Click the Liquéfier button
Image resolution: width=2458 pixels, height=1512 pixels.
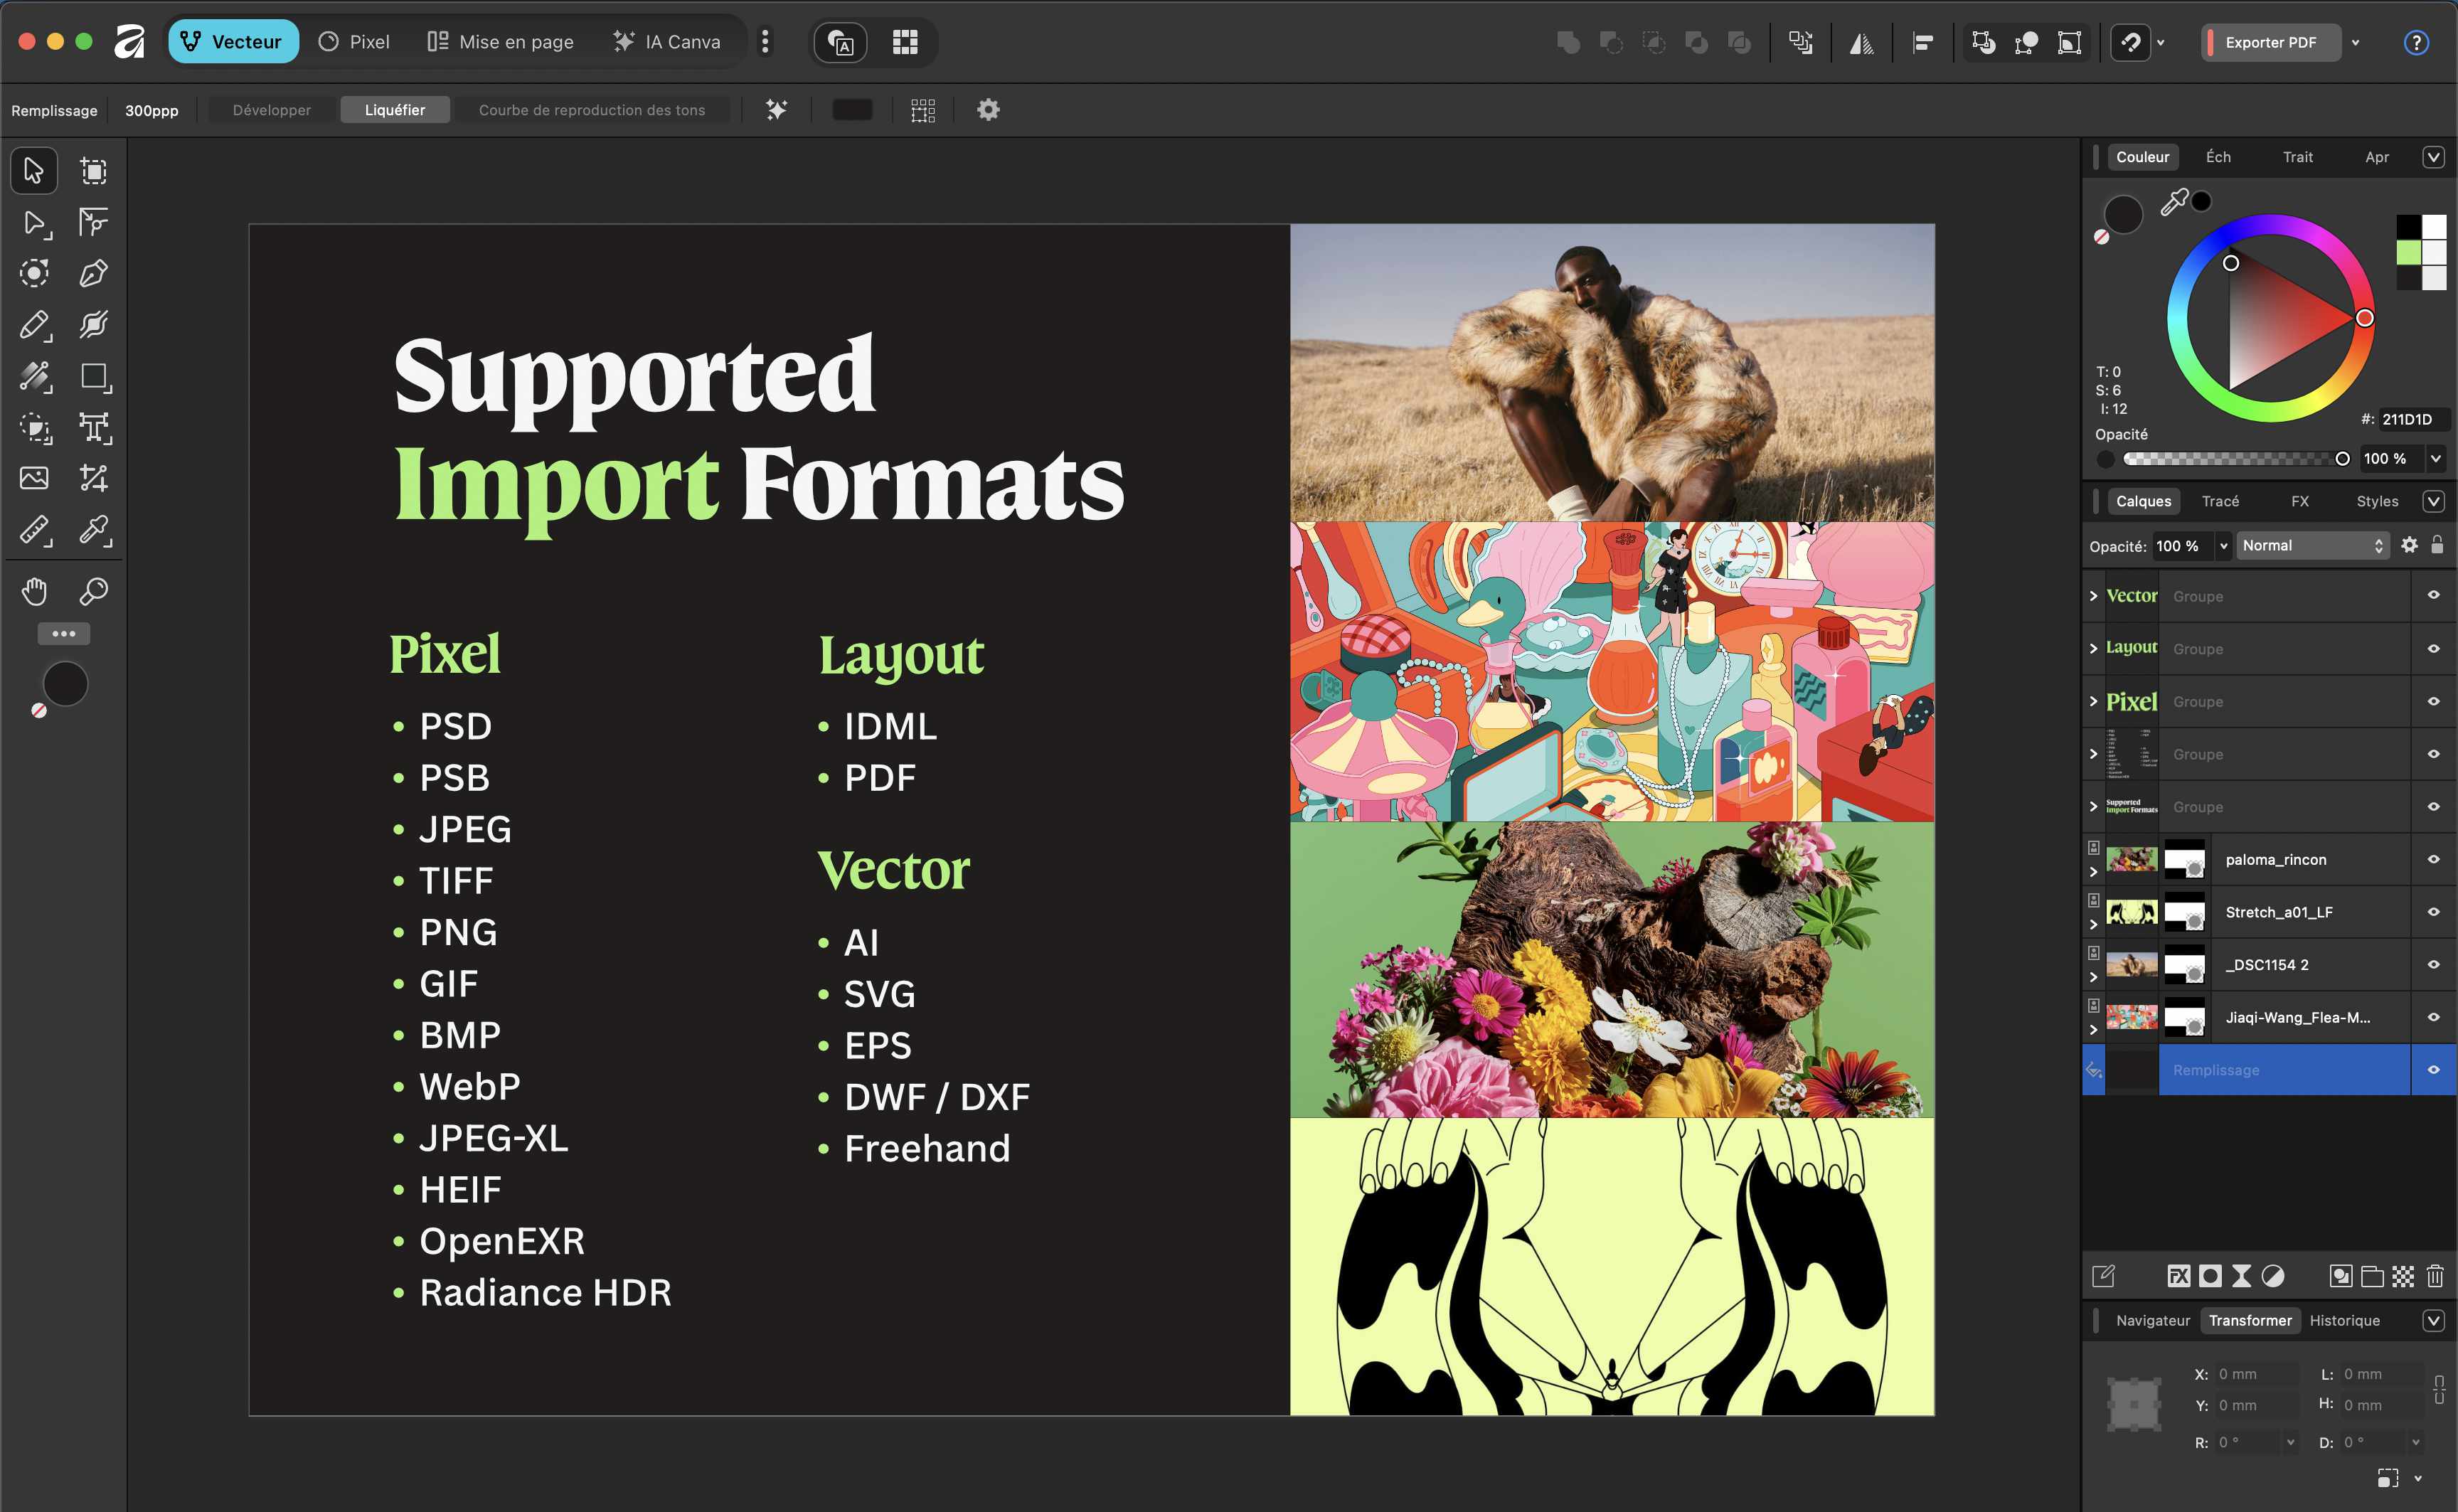[x=394, y=110]
